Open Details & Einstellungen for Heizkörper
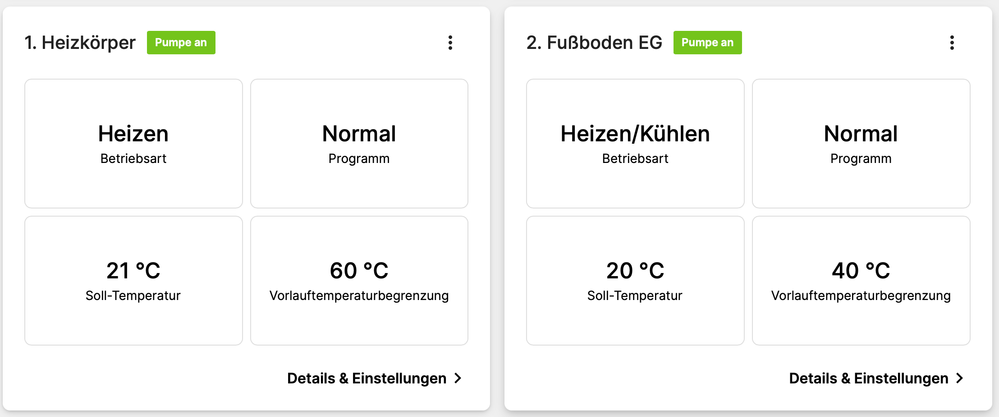Image resolution: width=999 pixels, height=417 pixels. (x=366, y=378)
